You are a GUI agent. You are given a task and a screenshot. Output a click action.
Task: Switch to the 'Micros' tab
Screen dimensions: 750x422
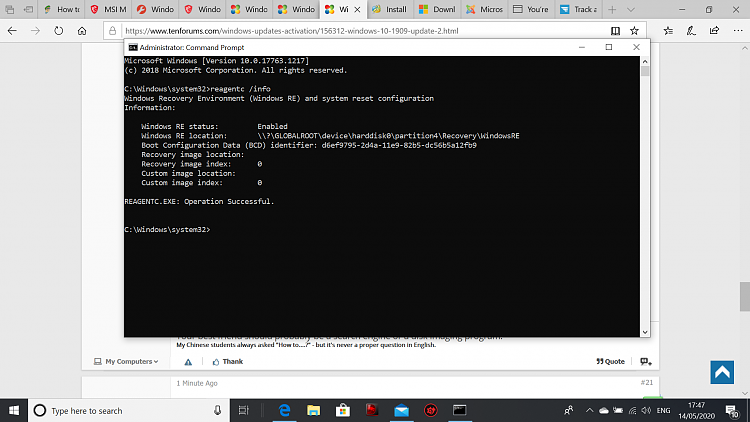485,9
